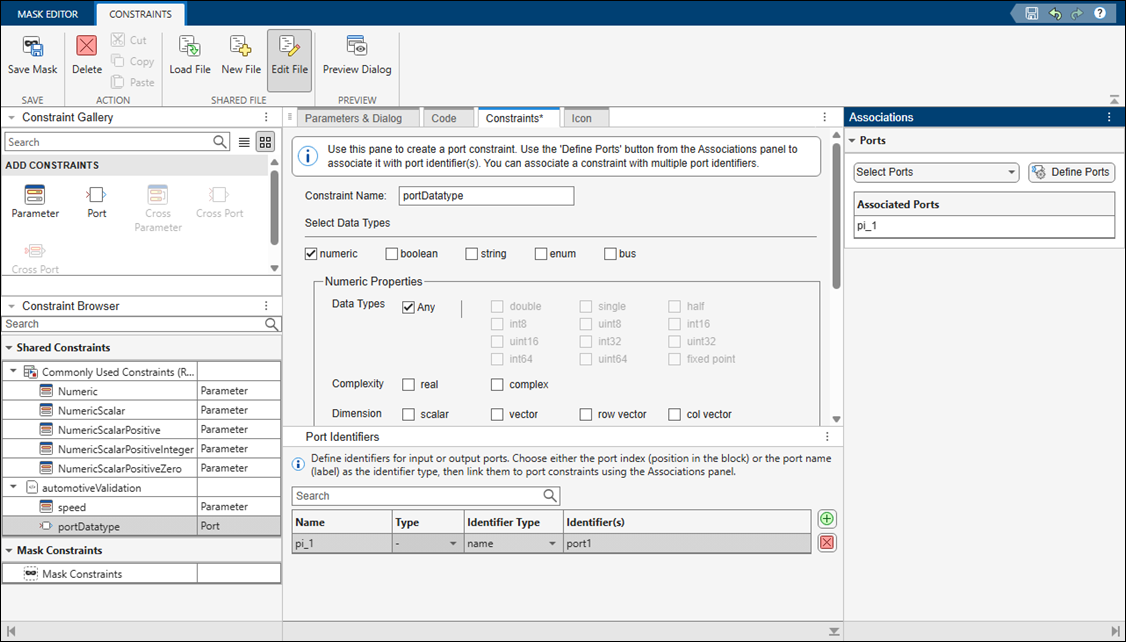
Task: Add a port identifier with the green plus icon
Action: pyautogui.click(x=826, y=519)
